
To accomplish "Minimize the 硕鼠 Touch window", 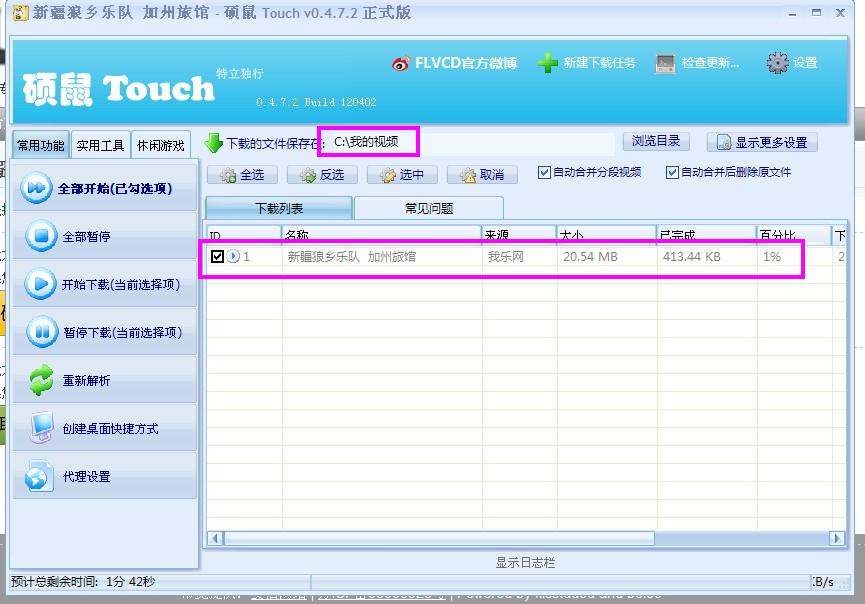I will click(793, 13).
